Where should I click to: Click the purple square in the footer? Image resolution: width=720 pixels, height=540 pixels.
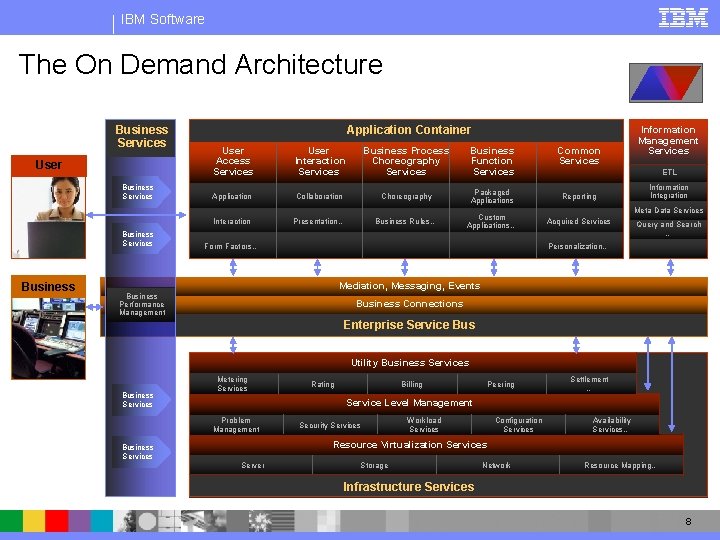(79, 521)
